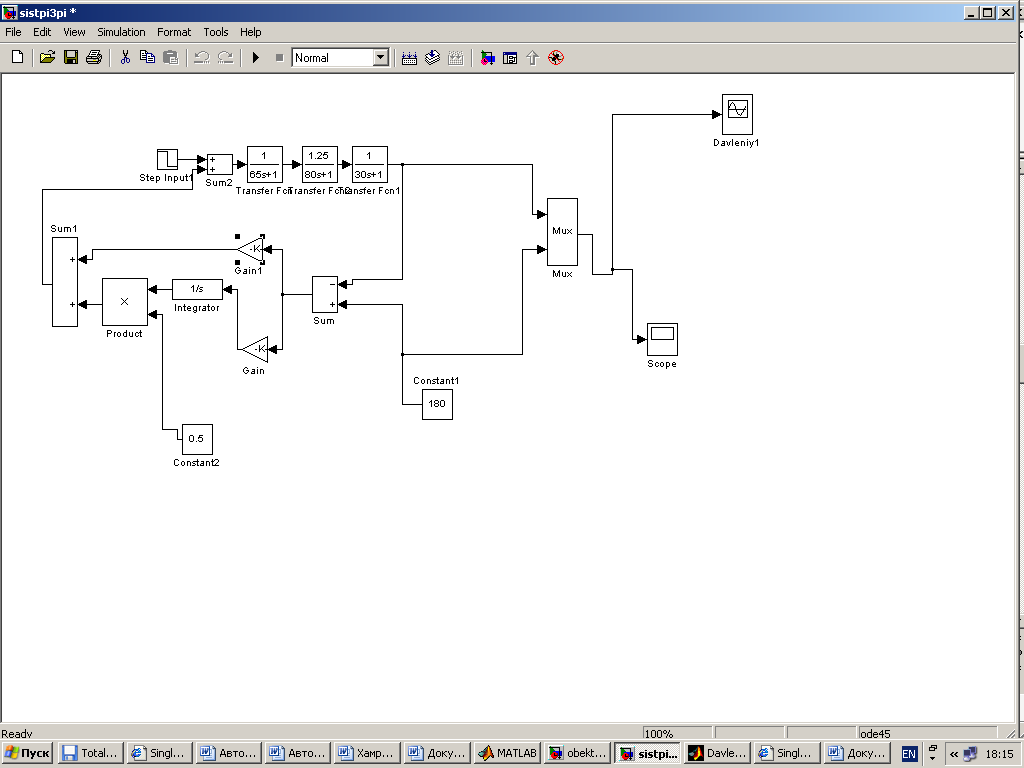The width and height of the screenshot is (1024, 768).
Task: Open the Help menu
Action: click(x=250, y=32)
